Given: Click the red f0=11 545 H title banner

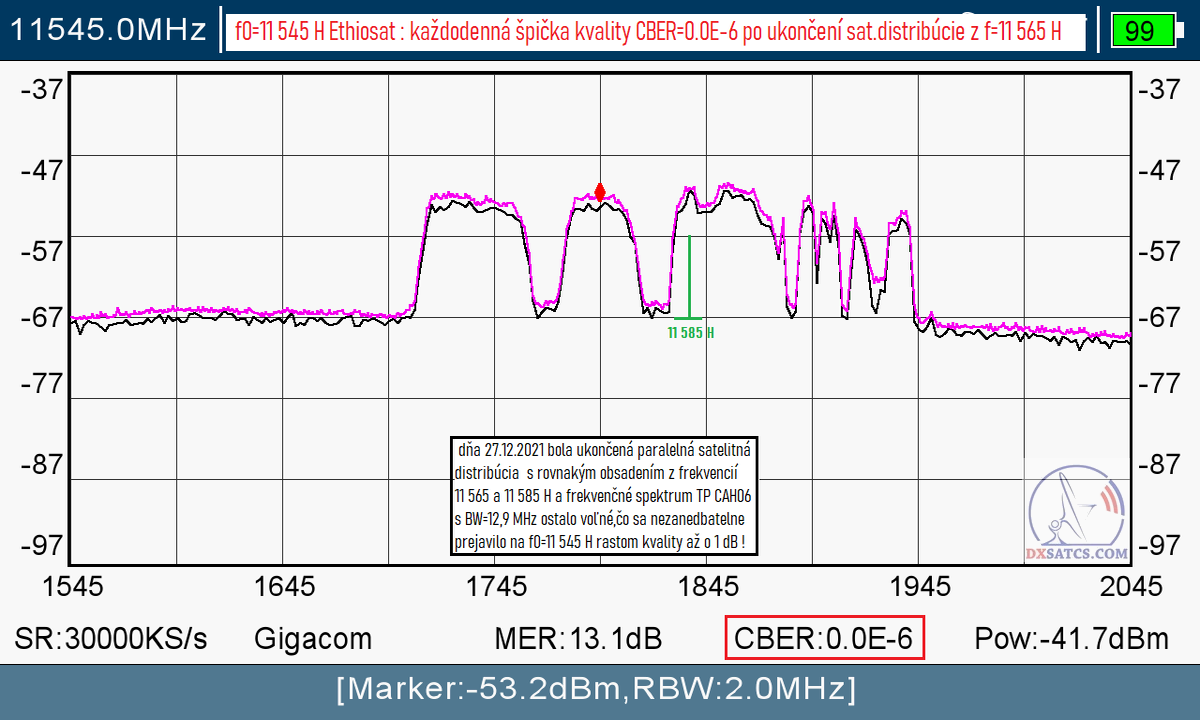Looking at the screenshot, I should [655, 31].
